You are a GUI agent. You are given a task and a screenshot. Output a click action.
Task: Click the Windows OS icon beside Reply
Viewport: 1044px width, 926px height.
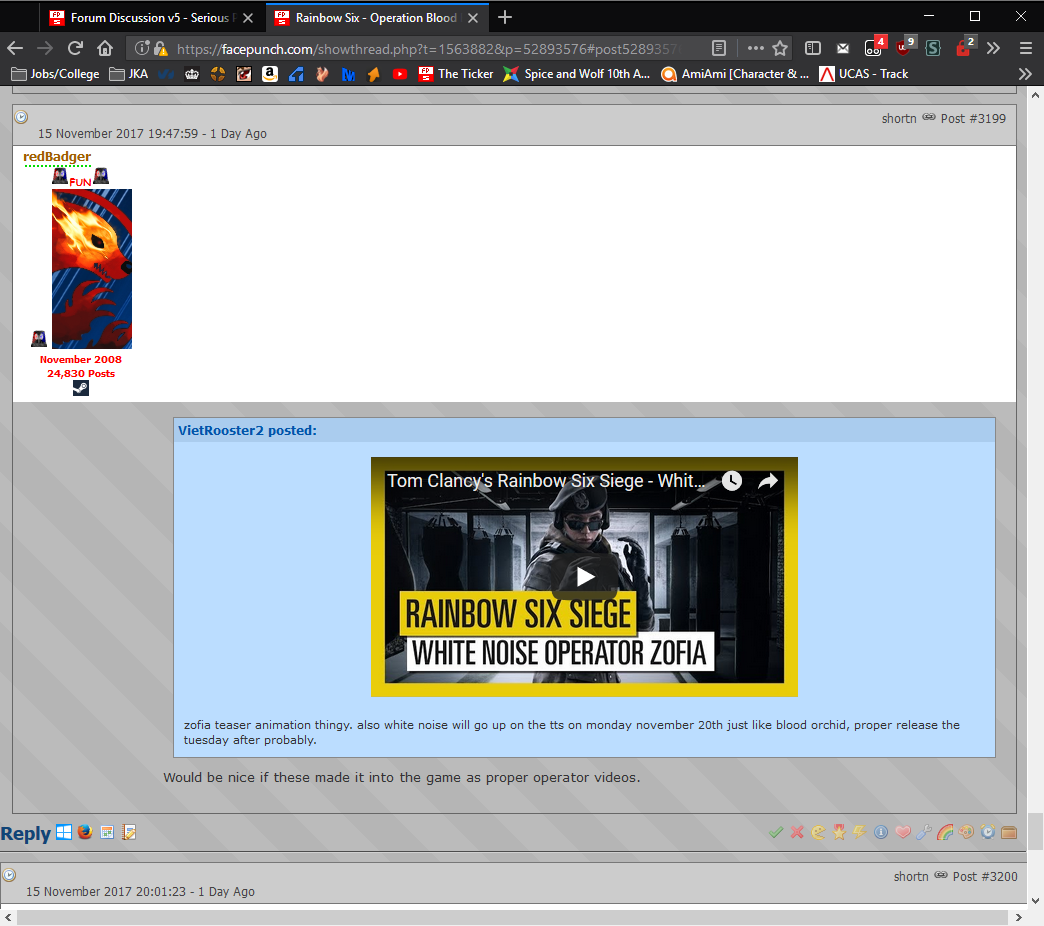click(x=64, y=832)
